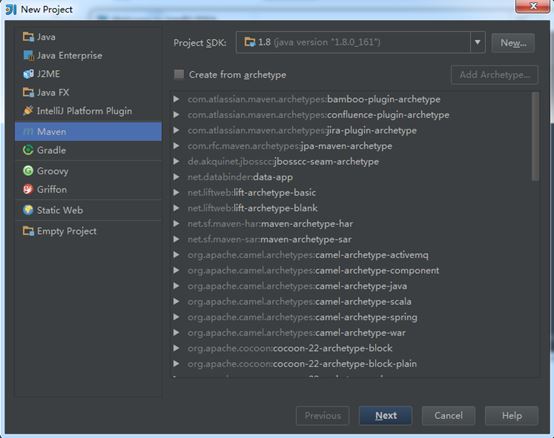Click the Next button
This screenshot has width=554, height=438.
coord(385,415)
